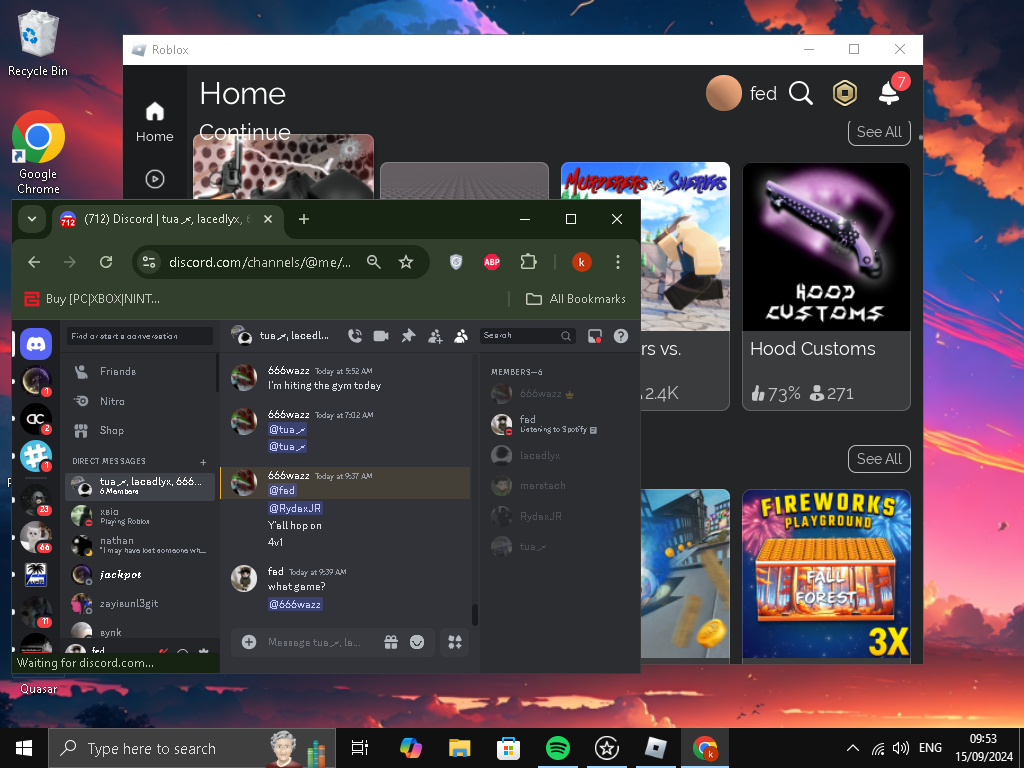Image resolution: width=1024 pixels, height=768 pixels.
Task: Open Roblox Home sidebar button
Action: coord(155,122)
